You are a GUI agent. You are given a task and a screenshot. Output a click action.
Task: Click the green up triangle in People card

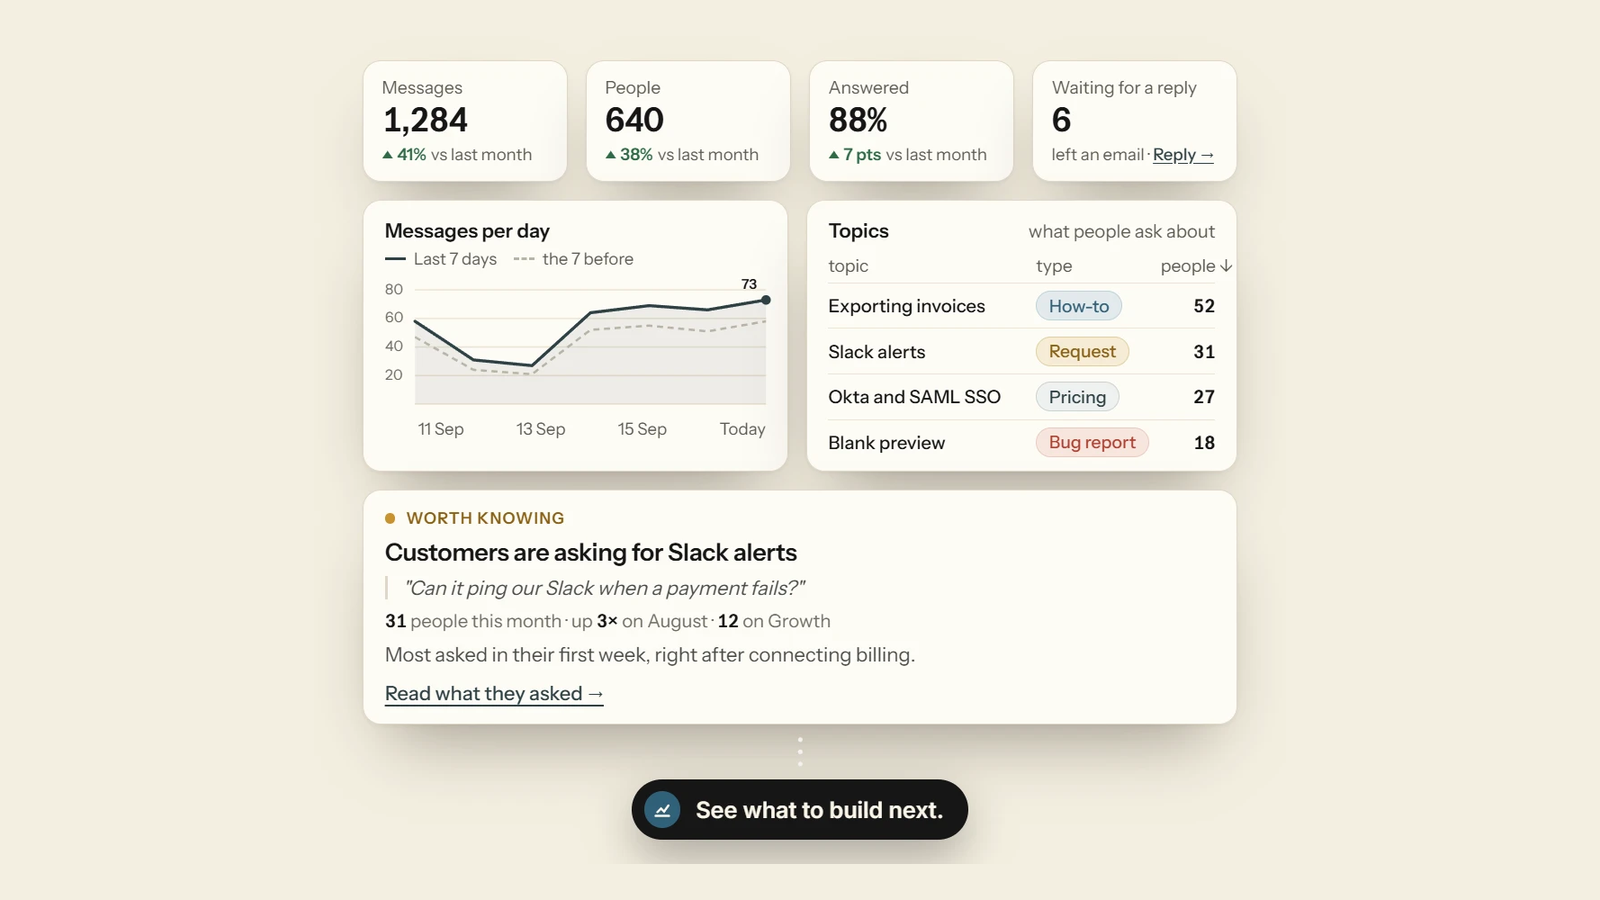click(x=611, y=155)
